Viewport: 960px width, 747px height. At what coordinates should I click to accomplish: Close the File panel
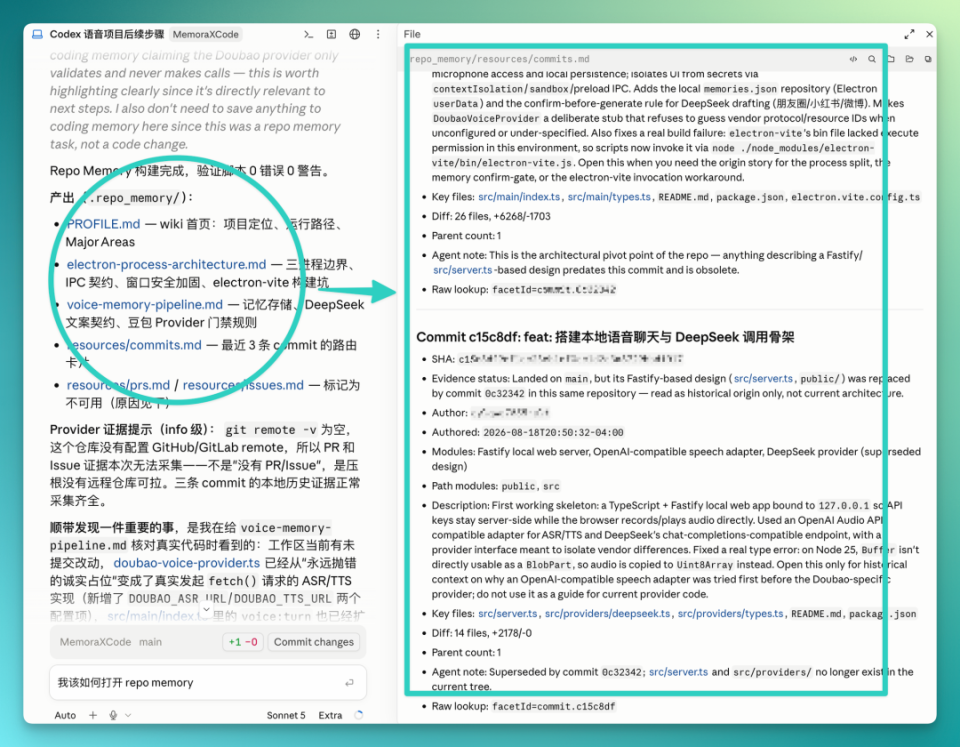929,34
